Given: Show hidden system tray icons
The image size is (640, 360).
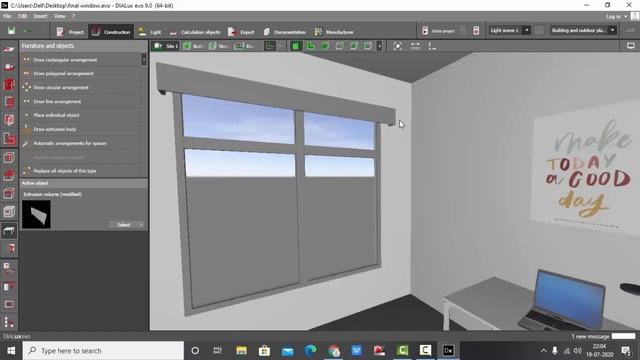Looking at the screenshot, I should tap(543, 351).
